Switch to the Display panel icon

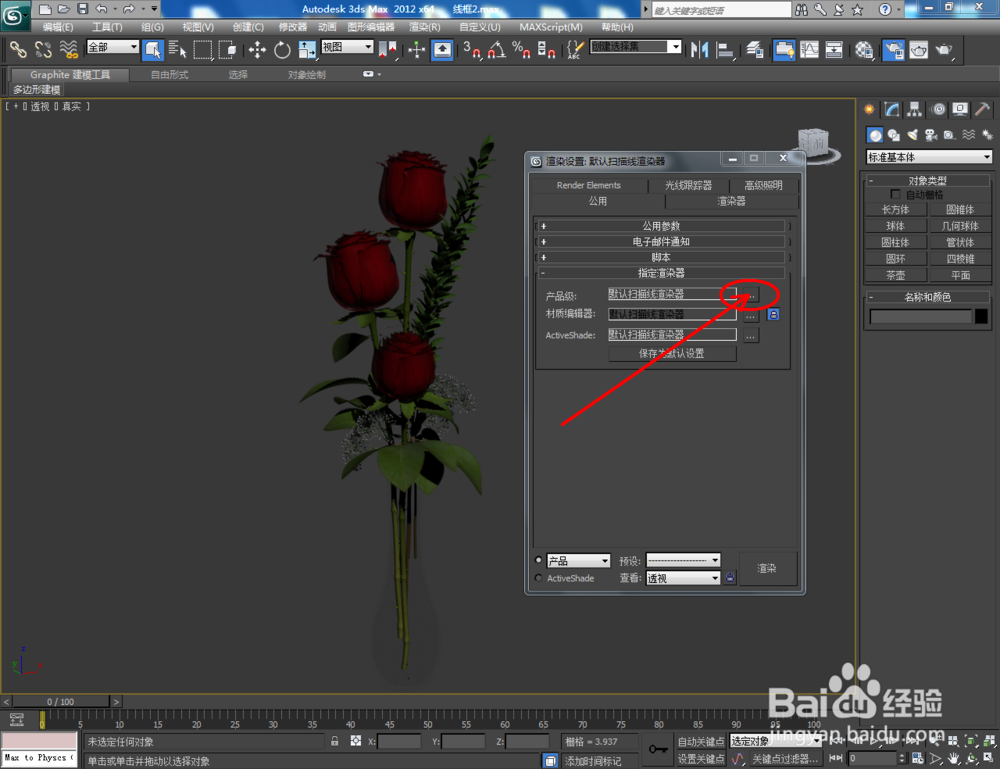click(960, 110)
